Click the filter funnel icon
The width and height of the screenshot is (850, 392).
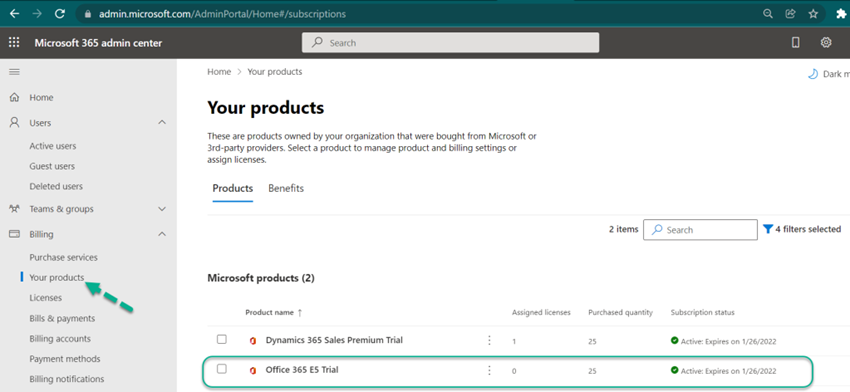click(x=768, y=229)
